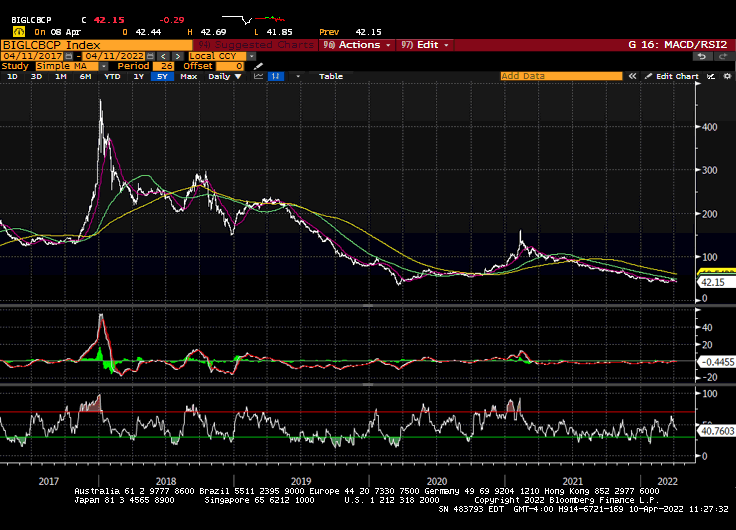The image size is (736, 530).
Task: Edit the end date 04/11/2022 field
Action: coord(115,56)
